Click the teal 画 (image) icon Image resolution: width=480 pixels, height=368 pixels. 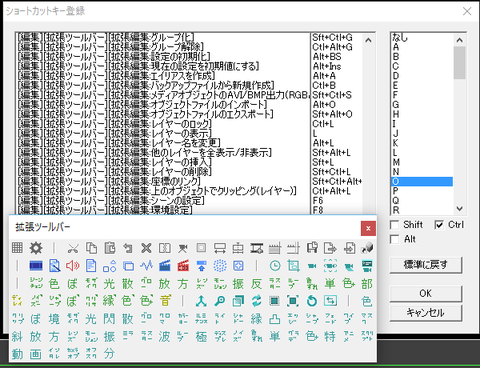36,354
